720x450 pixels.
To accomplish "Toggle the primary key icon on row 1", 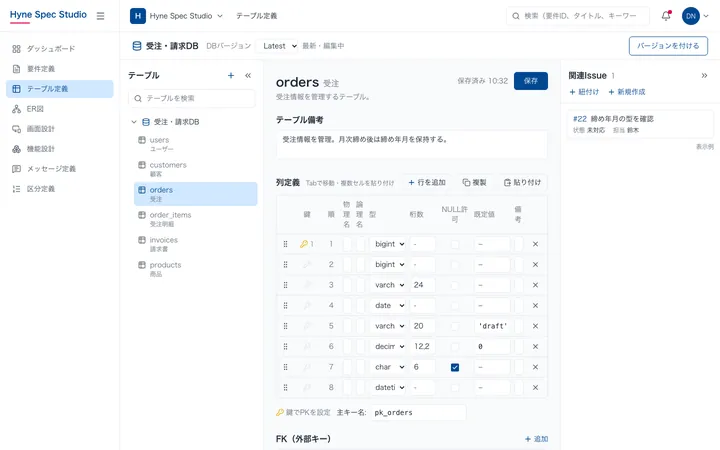I will point(306,244).
